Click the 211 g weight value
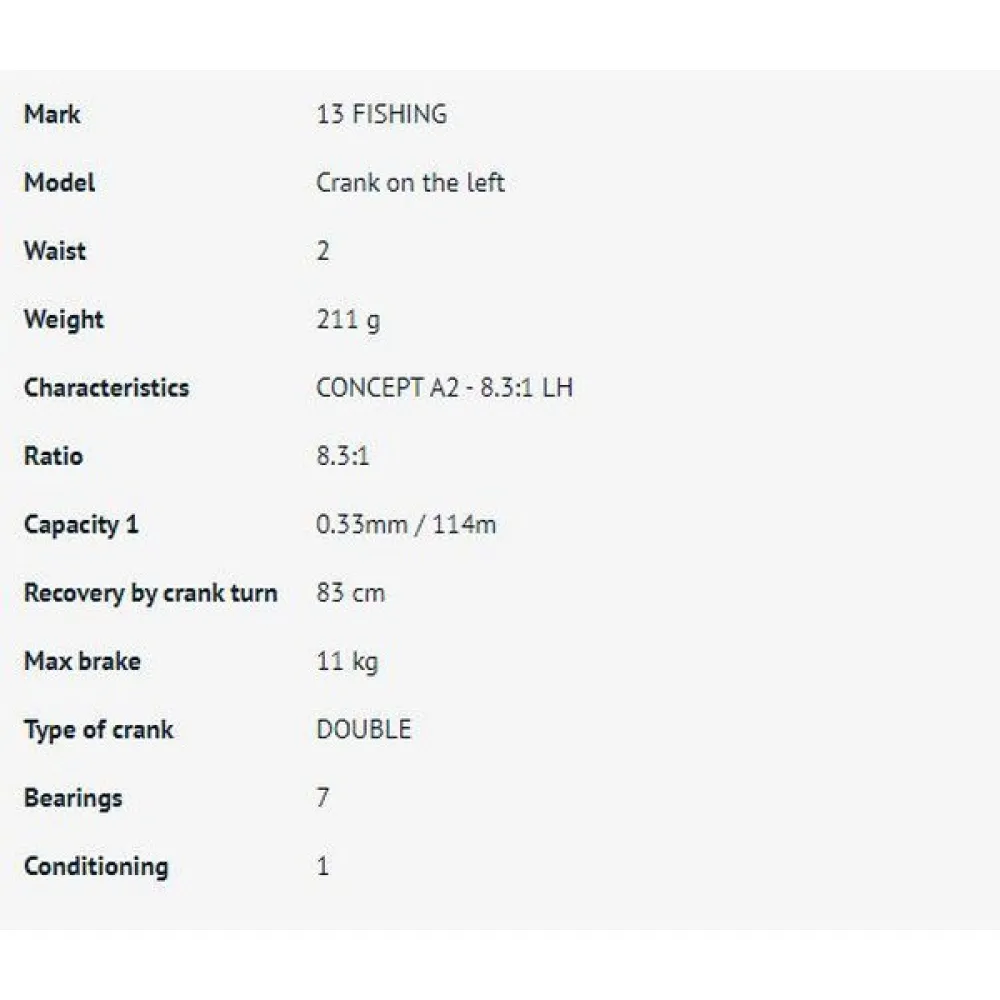 [x=348, y=320]
